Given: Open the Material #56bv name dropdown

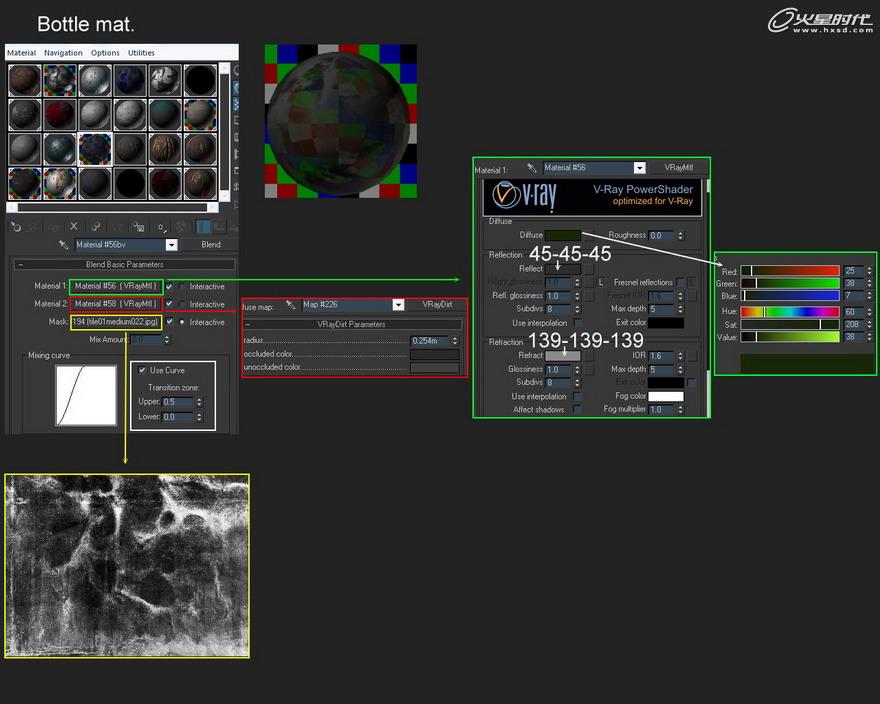Looking at the screenshot, I should (171, 245).
